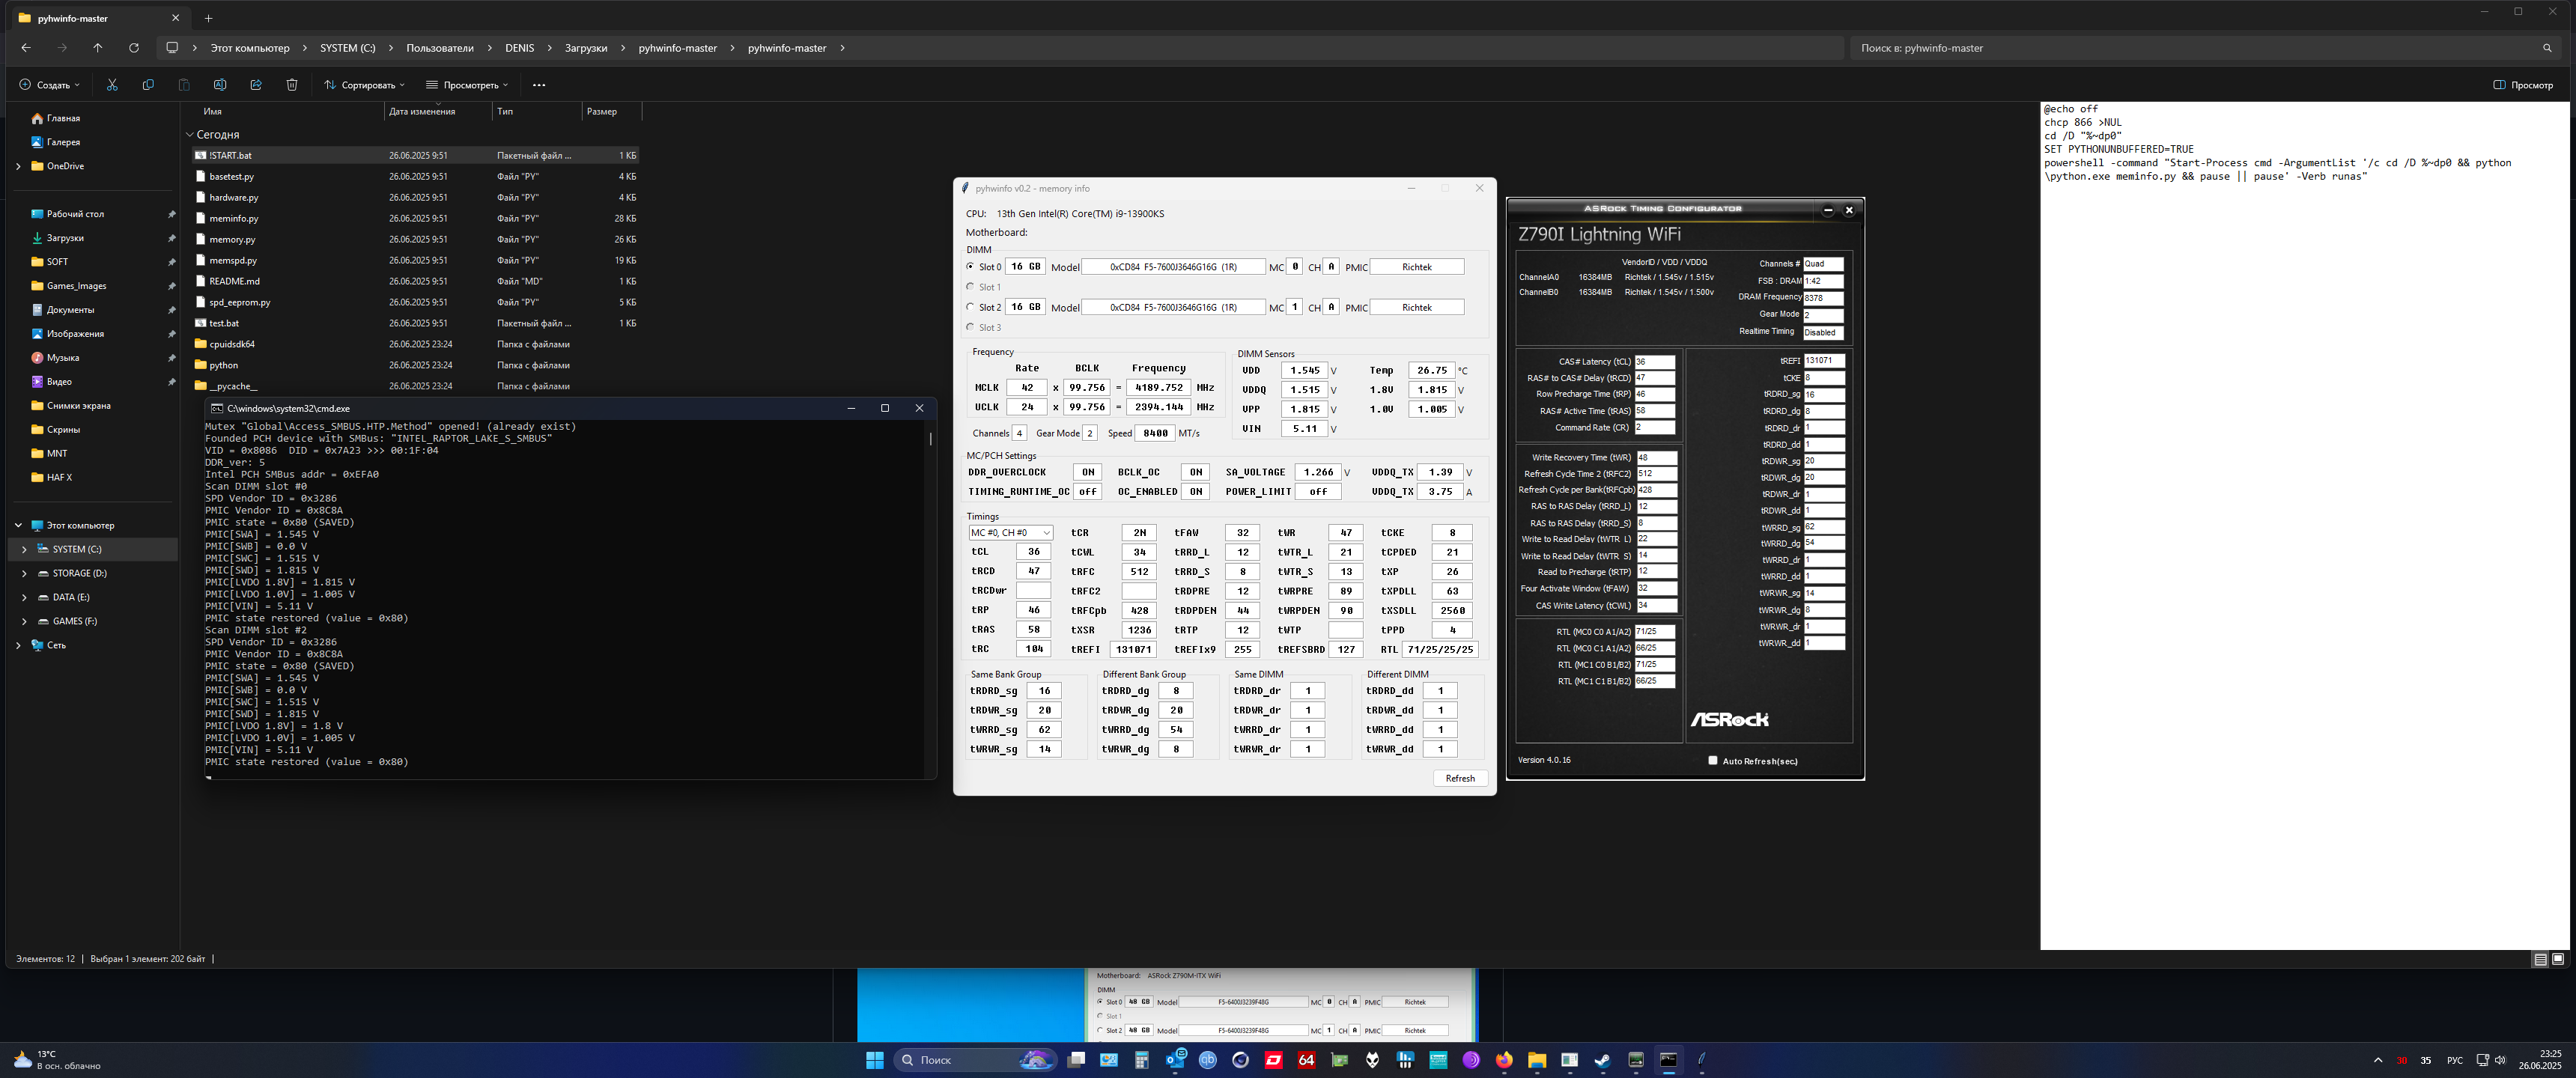The width and height of the screenshot is (2576, 1078).
Task: Select the Slot 0 radio button
Action: click(970, 267)
